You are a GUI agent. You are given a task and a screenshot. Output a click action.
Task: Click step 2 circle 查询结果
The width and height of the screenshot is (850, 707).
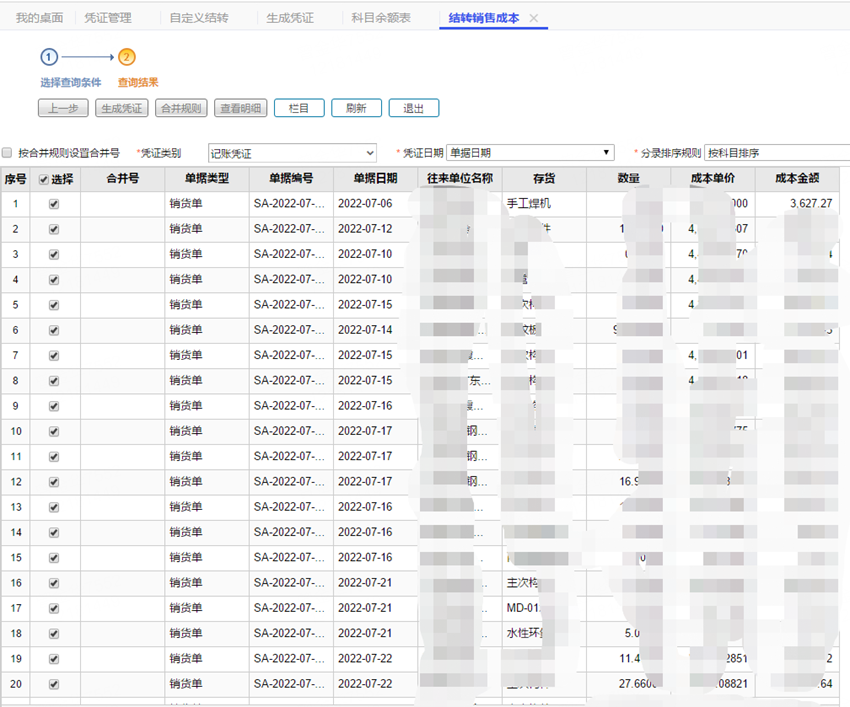127,57
